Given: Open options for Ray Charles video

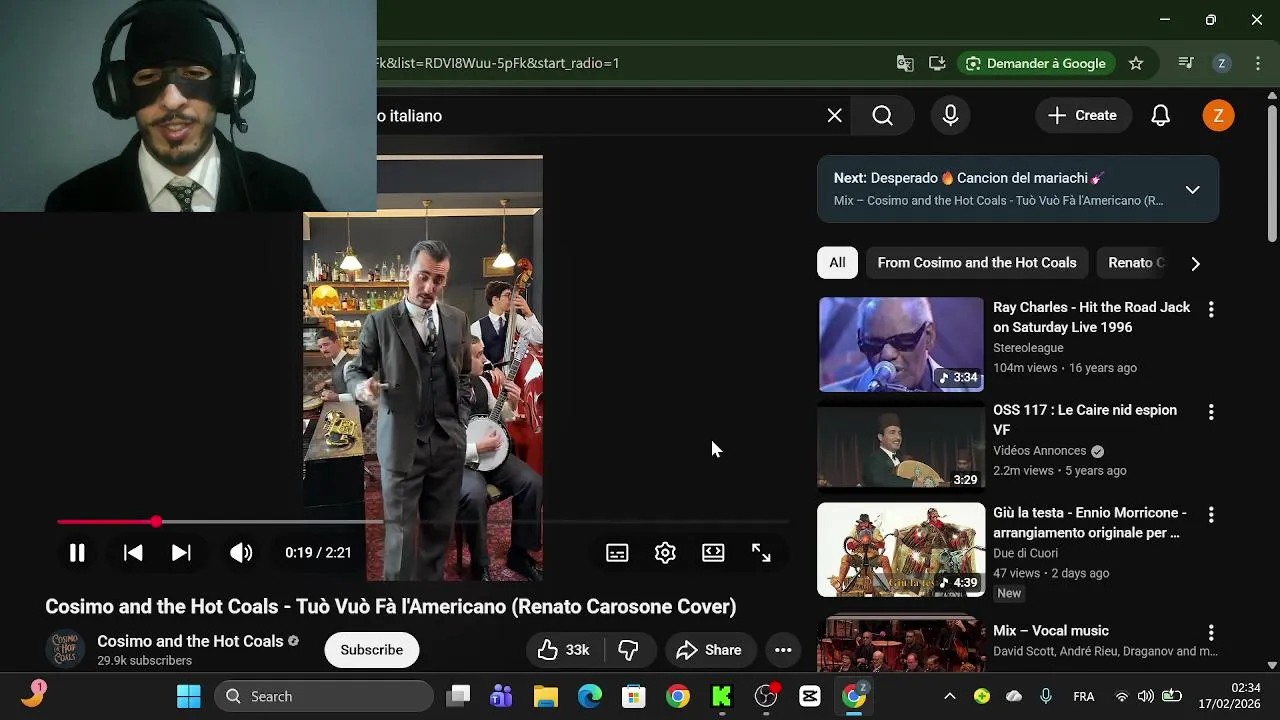Looking at the screenshot, I should point(1211,310).
